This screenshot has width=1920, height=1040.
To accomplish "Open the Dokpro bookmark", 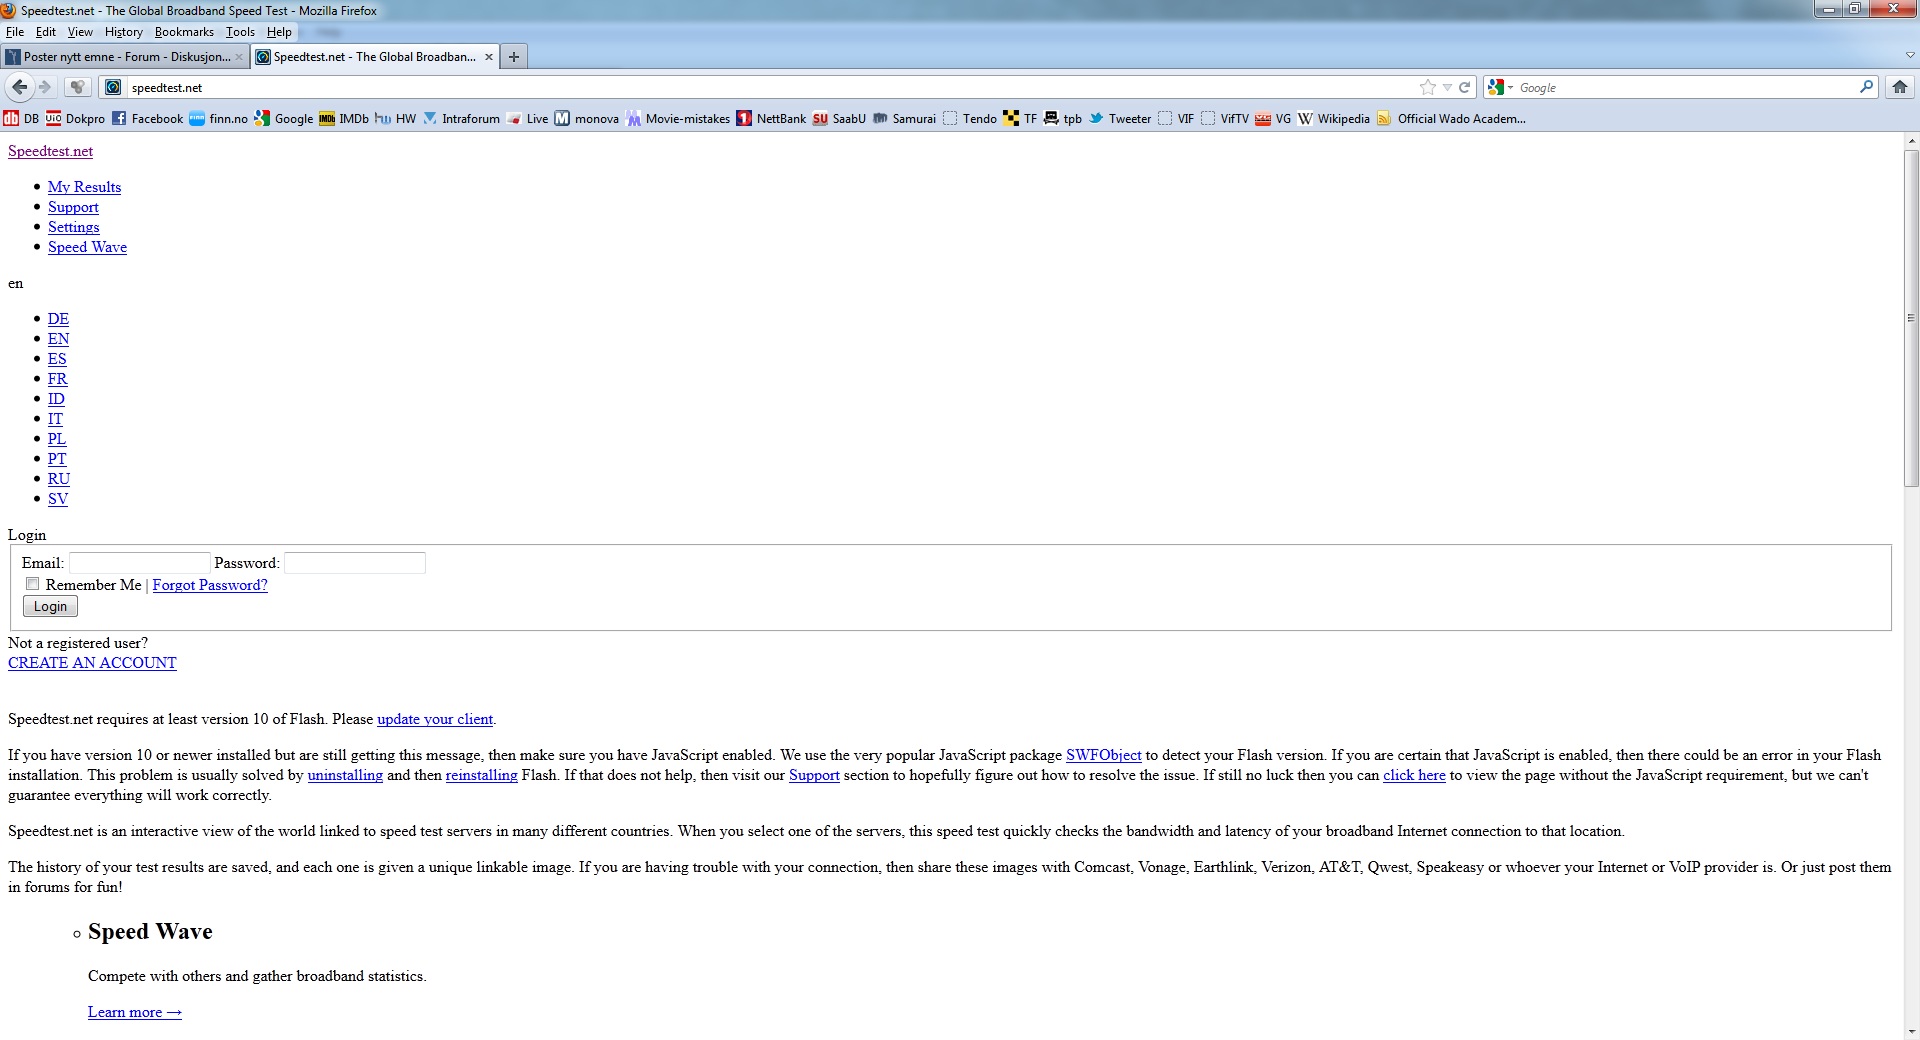I will (75, 118).
